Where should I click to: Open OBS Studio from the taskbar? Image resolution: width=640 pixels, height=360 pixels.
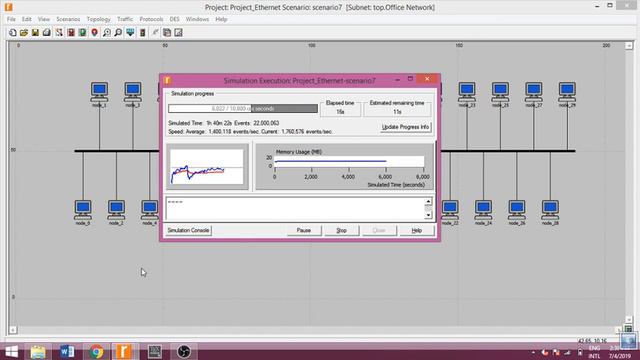(x=184, y=351)
